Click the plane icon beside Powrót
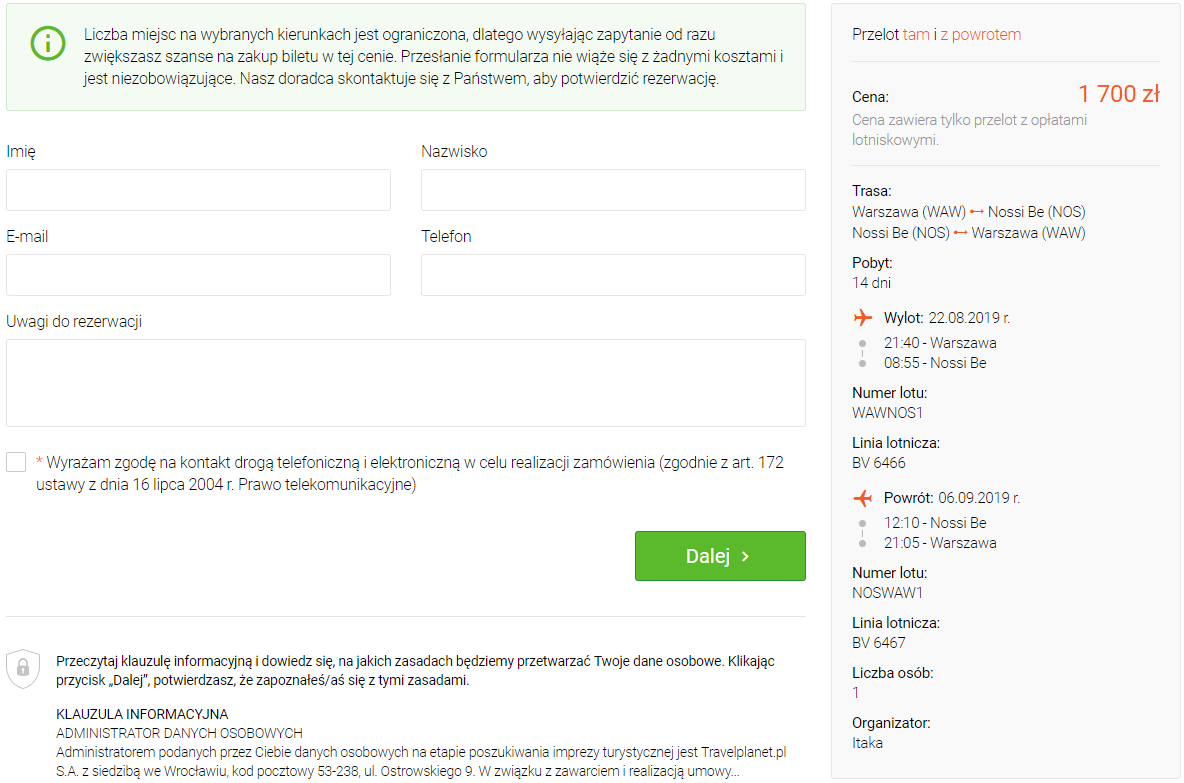 coord(863,498)
